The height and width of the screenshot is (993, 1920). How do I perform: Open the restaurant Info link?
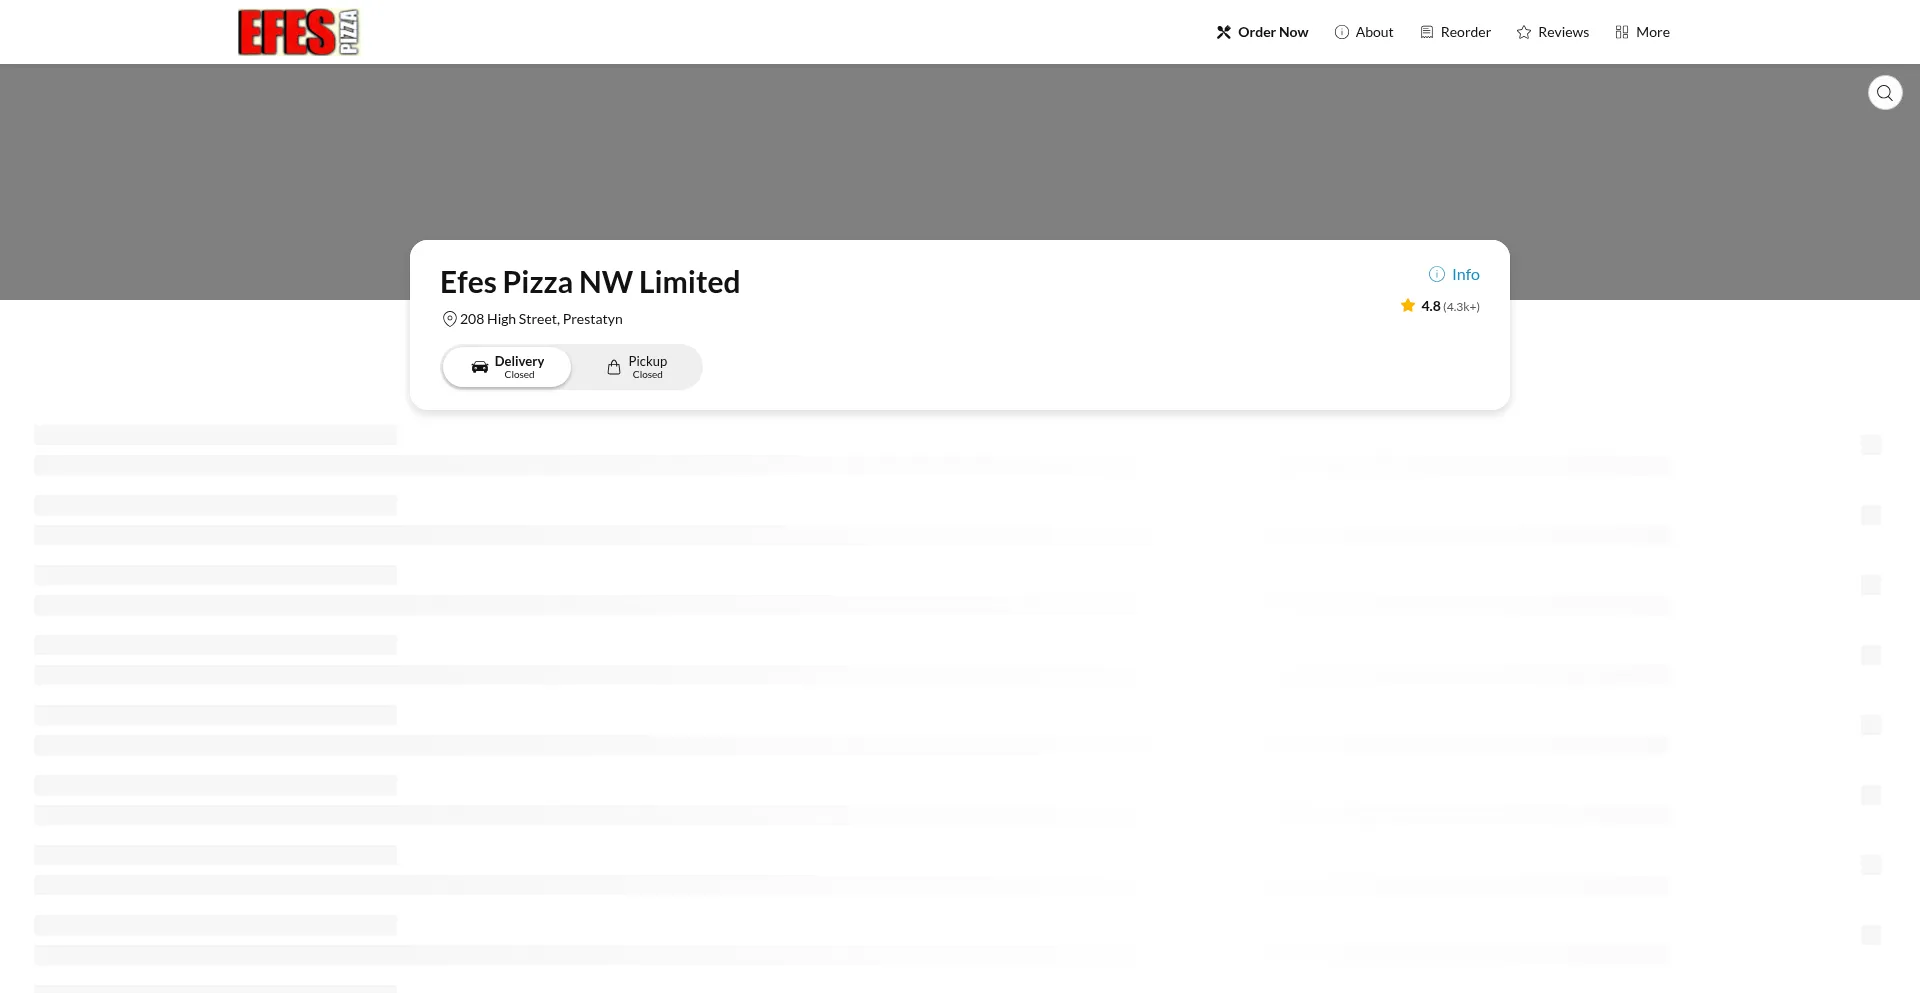[x=1465, y=274]
